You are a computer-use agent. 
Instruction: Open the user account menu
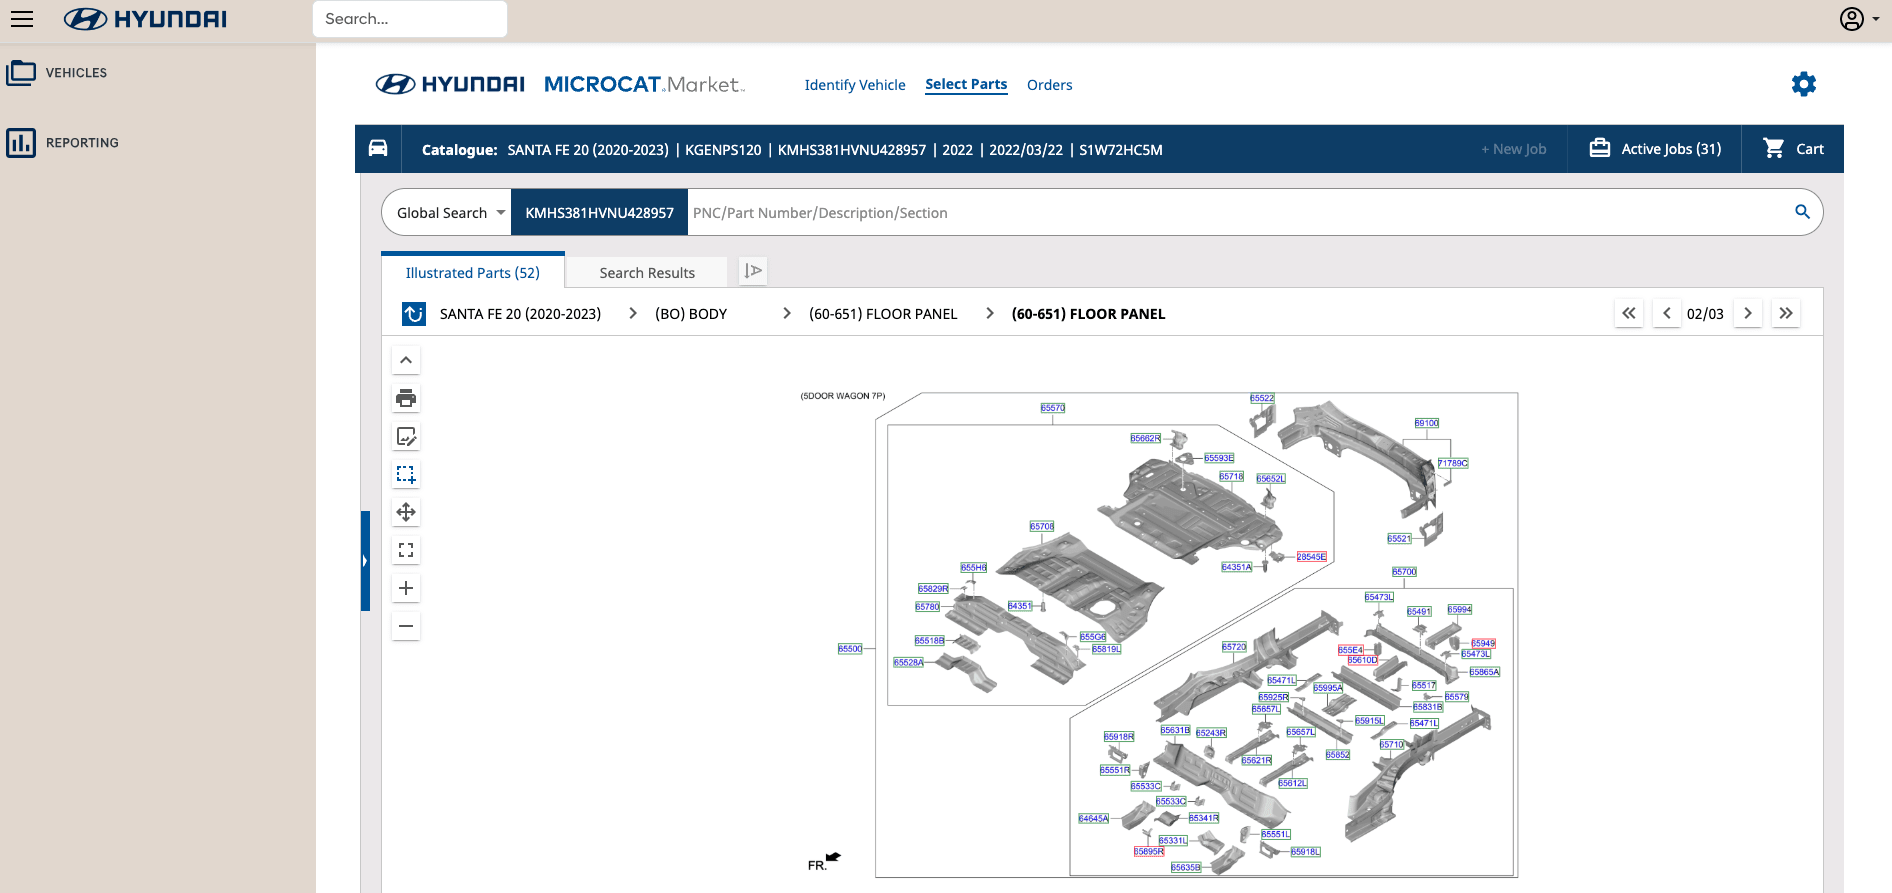tap(1858, 19)
